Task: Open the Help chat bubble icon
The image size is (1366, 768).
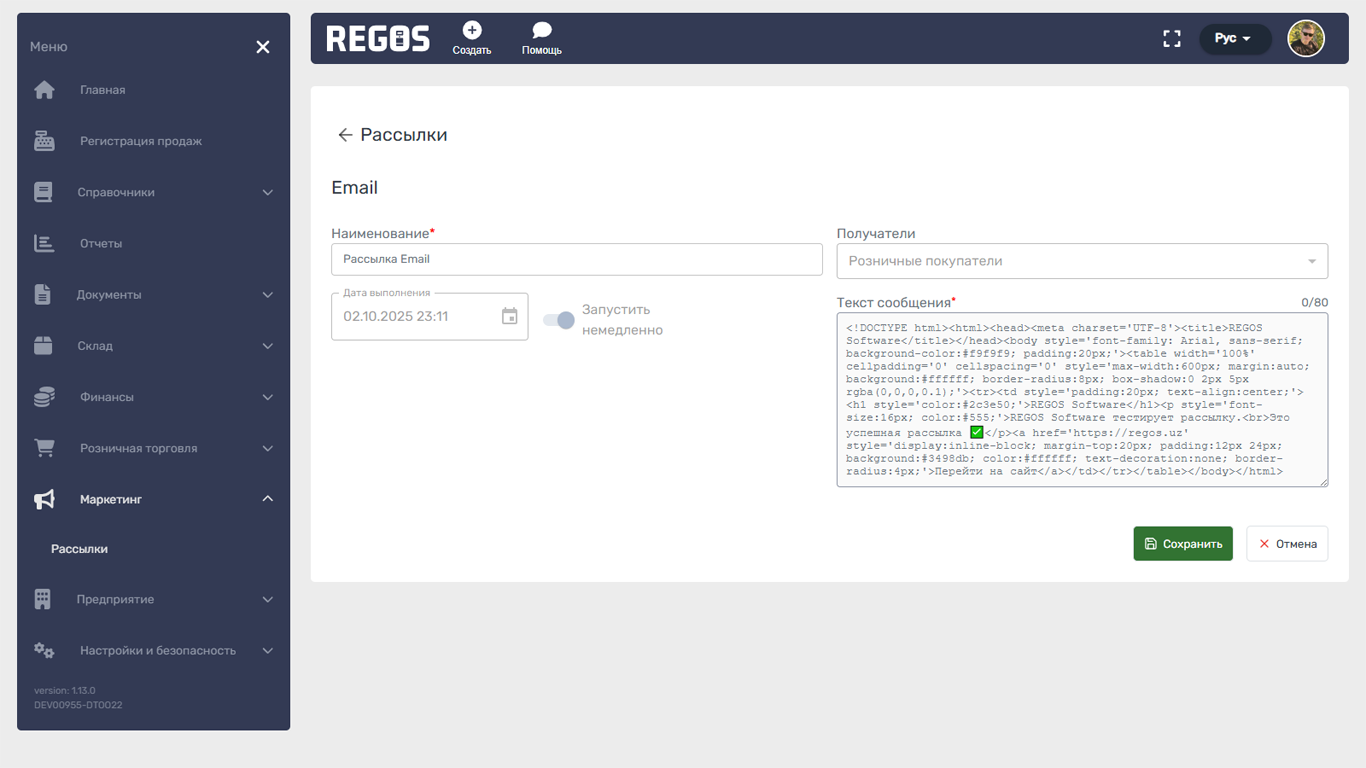Action: coord(541,31)
